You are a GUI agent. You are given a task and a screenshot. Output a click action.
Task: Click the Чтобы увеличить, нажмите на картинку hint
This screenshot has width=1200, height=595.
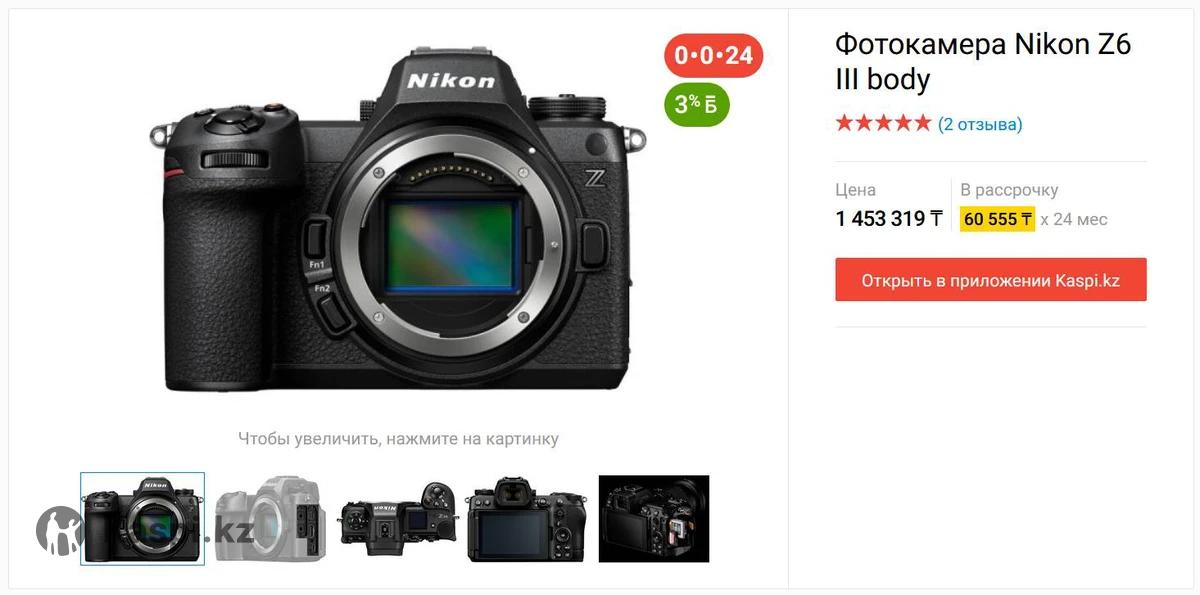(398, 438)
